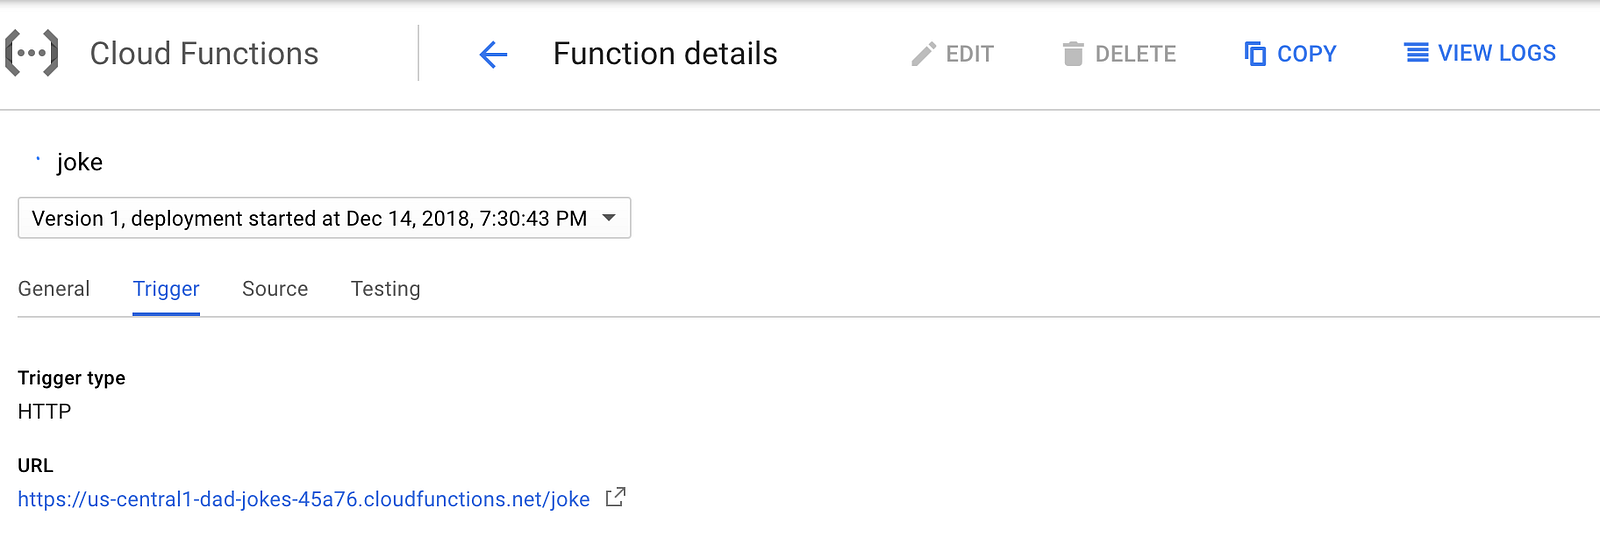
Task: Expand the version dropdown arrow
Action: click(x=609, y=218)
